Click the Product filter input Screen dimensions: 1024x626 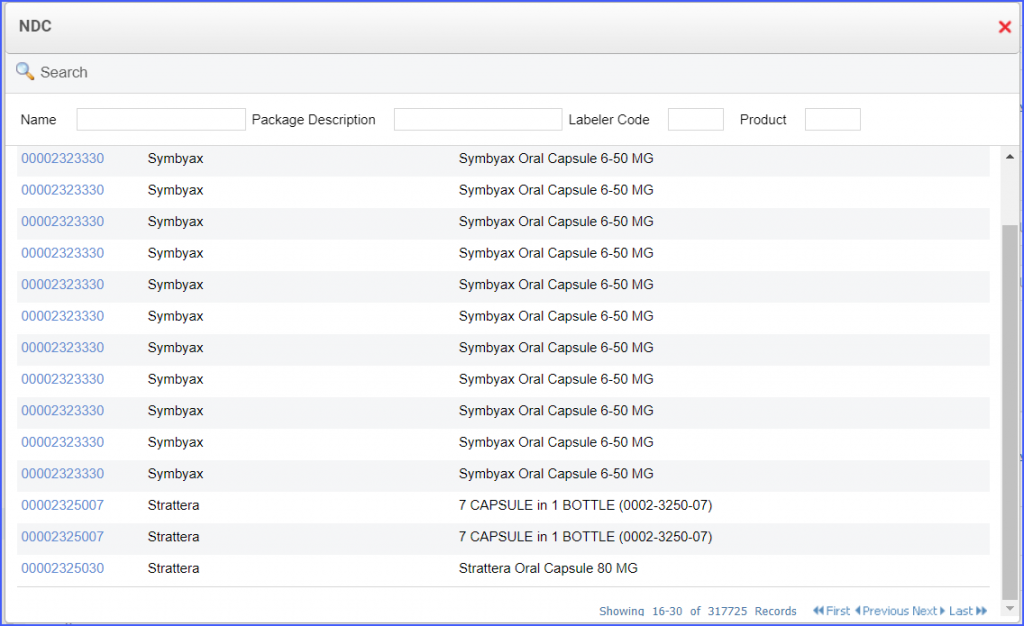tap(833, 119)
